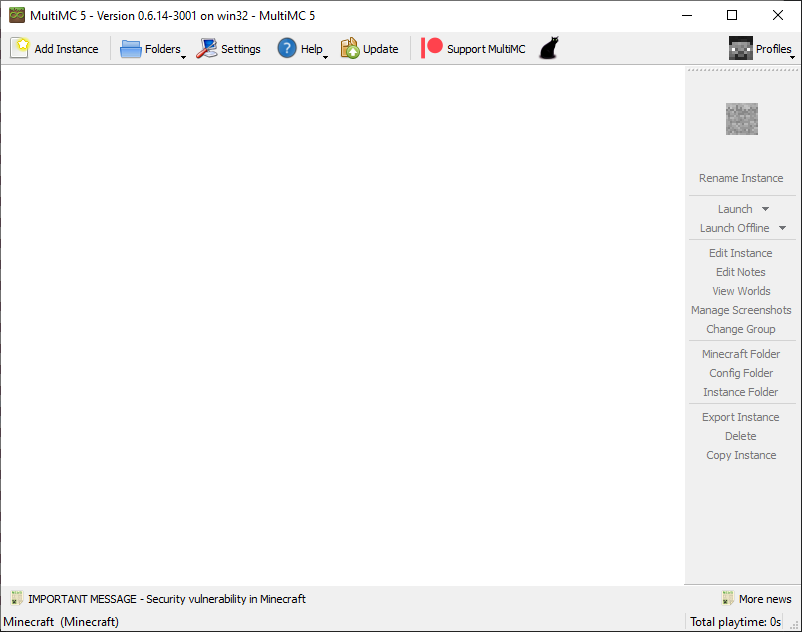Image resolution: width=802 pixels, height=632 pixels.
Task: Open the Launch dropdown arrow
Action: (x=765, y=209)
